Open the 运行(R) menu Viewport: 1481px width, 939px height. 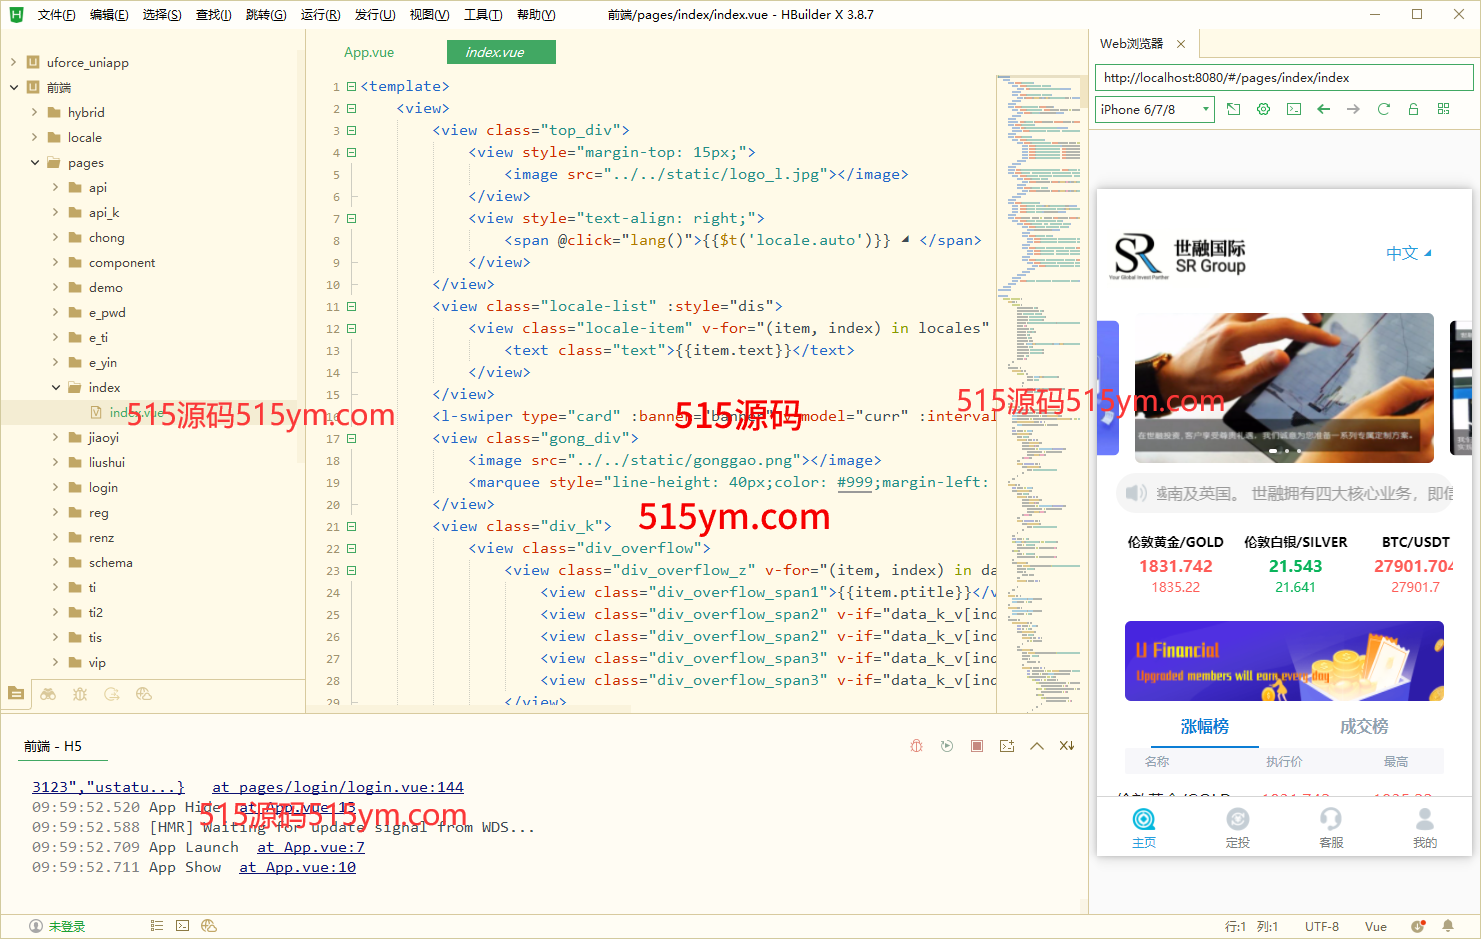[320, 15]
